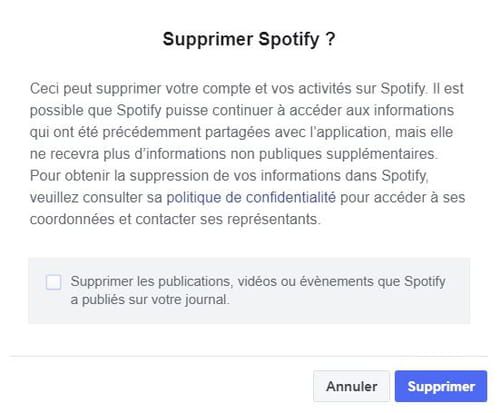Click the words 'veuillez consulter sa' before the link

click(96, 197)
